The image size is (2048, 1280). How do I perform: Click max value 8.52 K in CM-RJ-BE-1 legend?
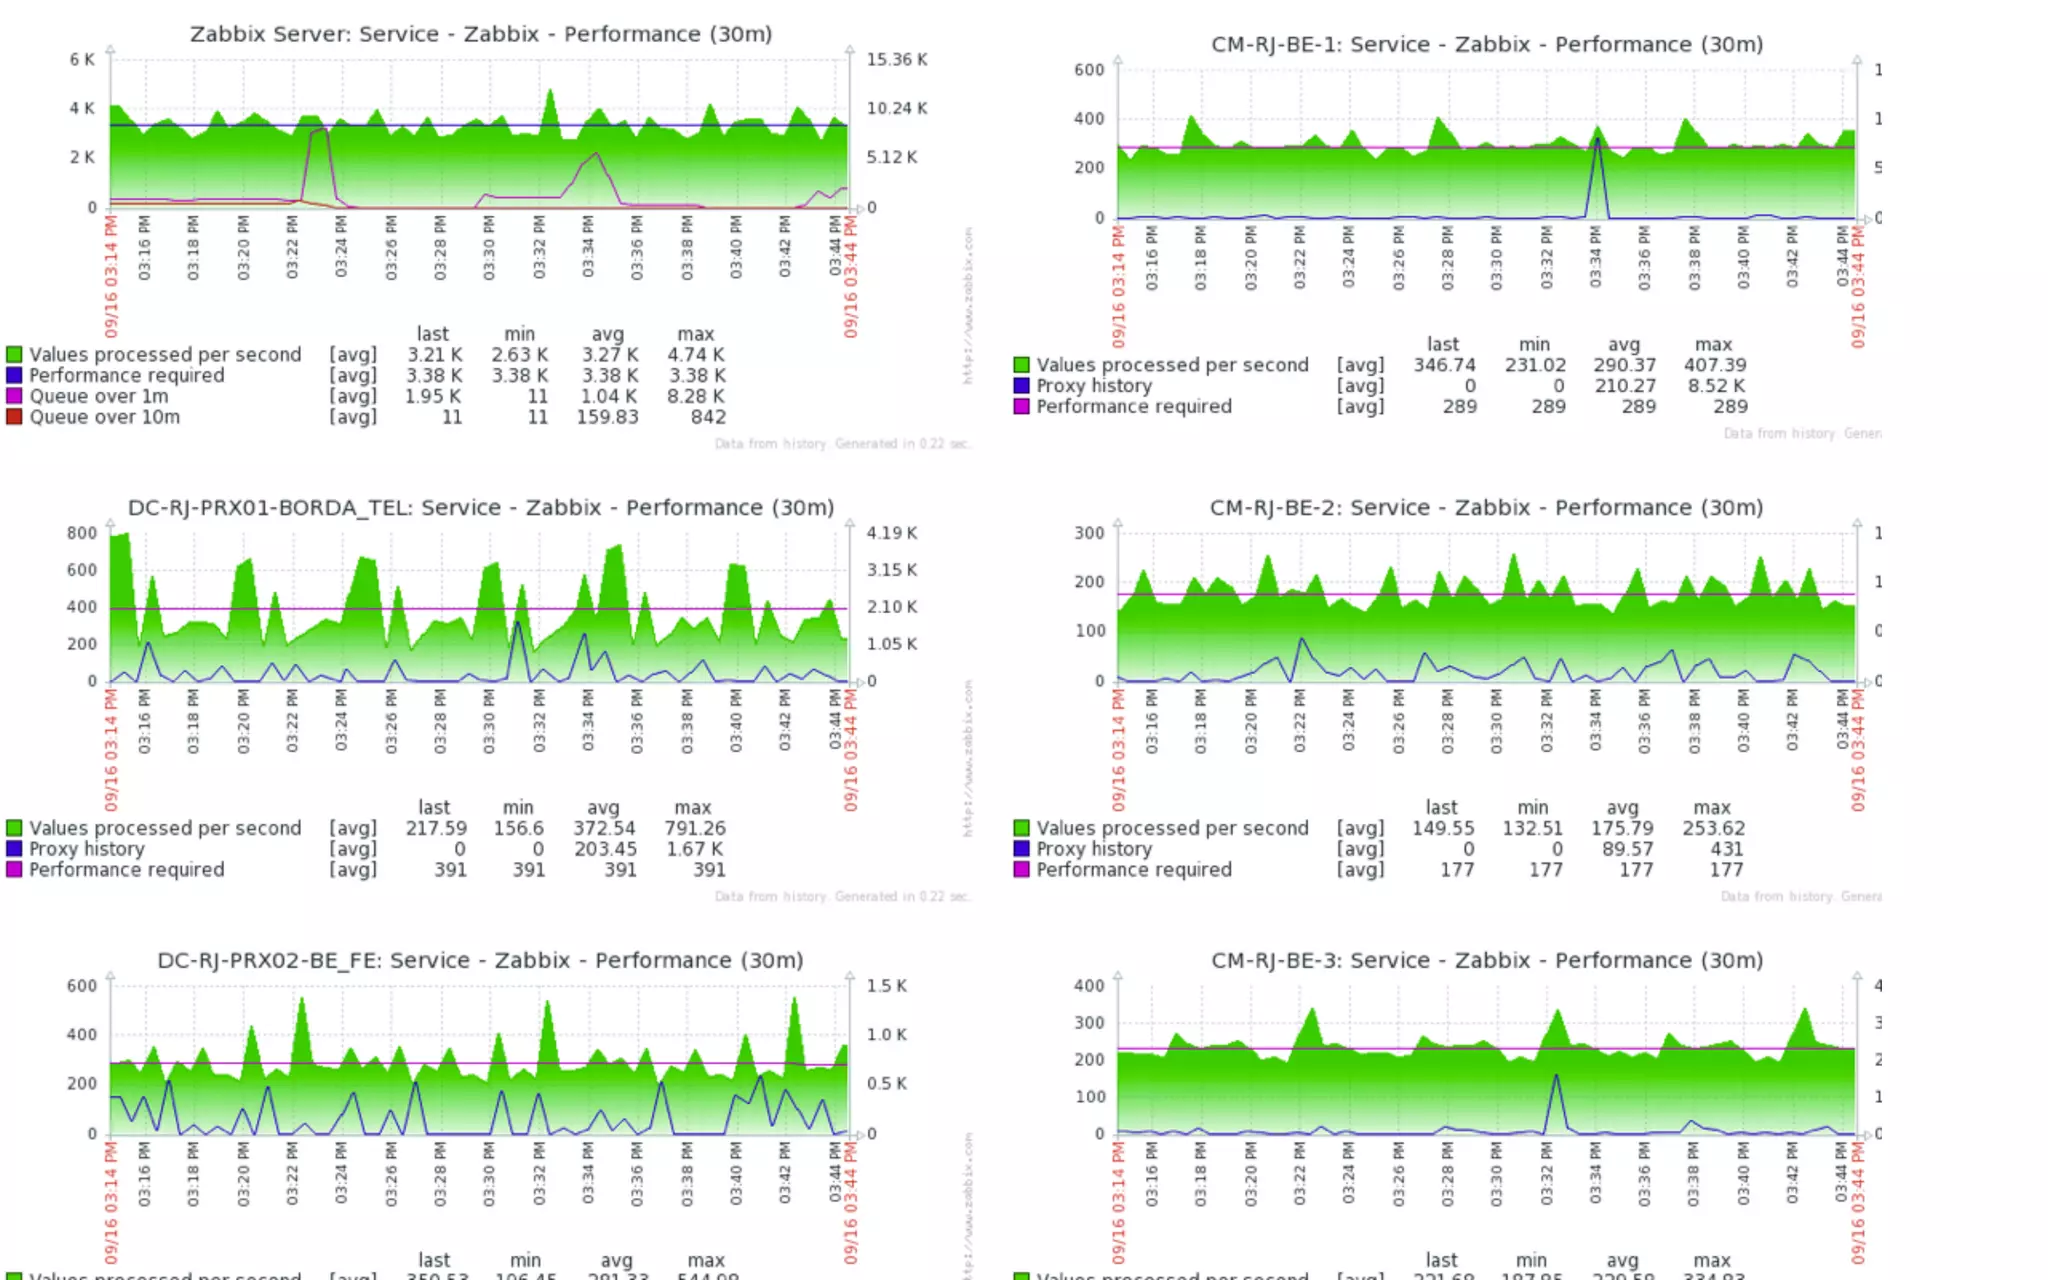[x=1716, y=386]
